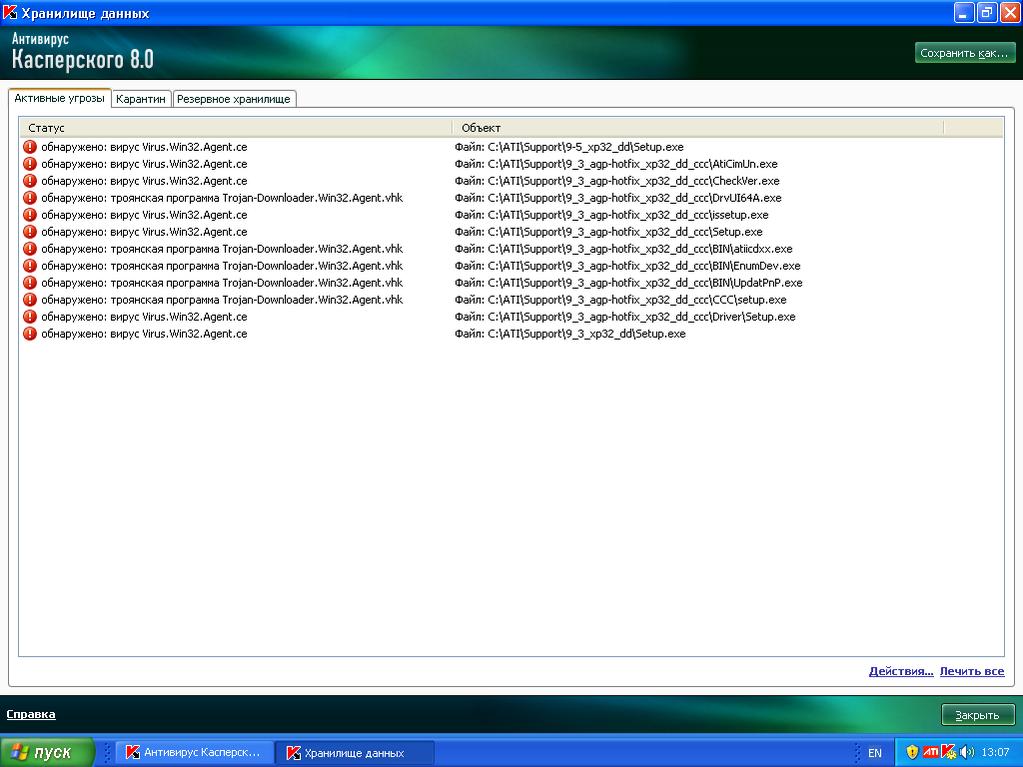Click the red alert icon beside 9-5_xp32_dd\Setup.exe

point(30,147)
